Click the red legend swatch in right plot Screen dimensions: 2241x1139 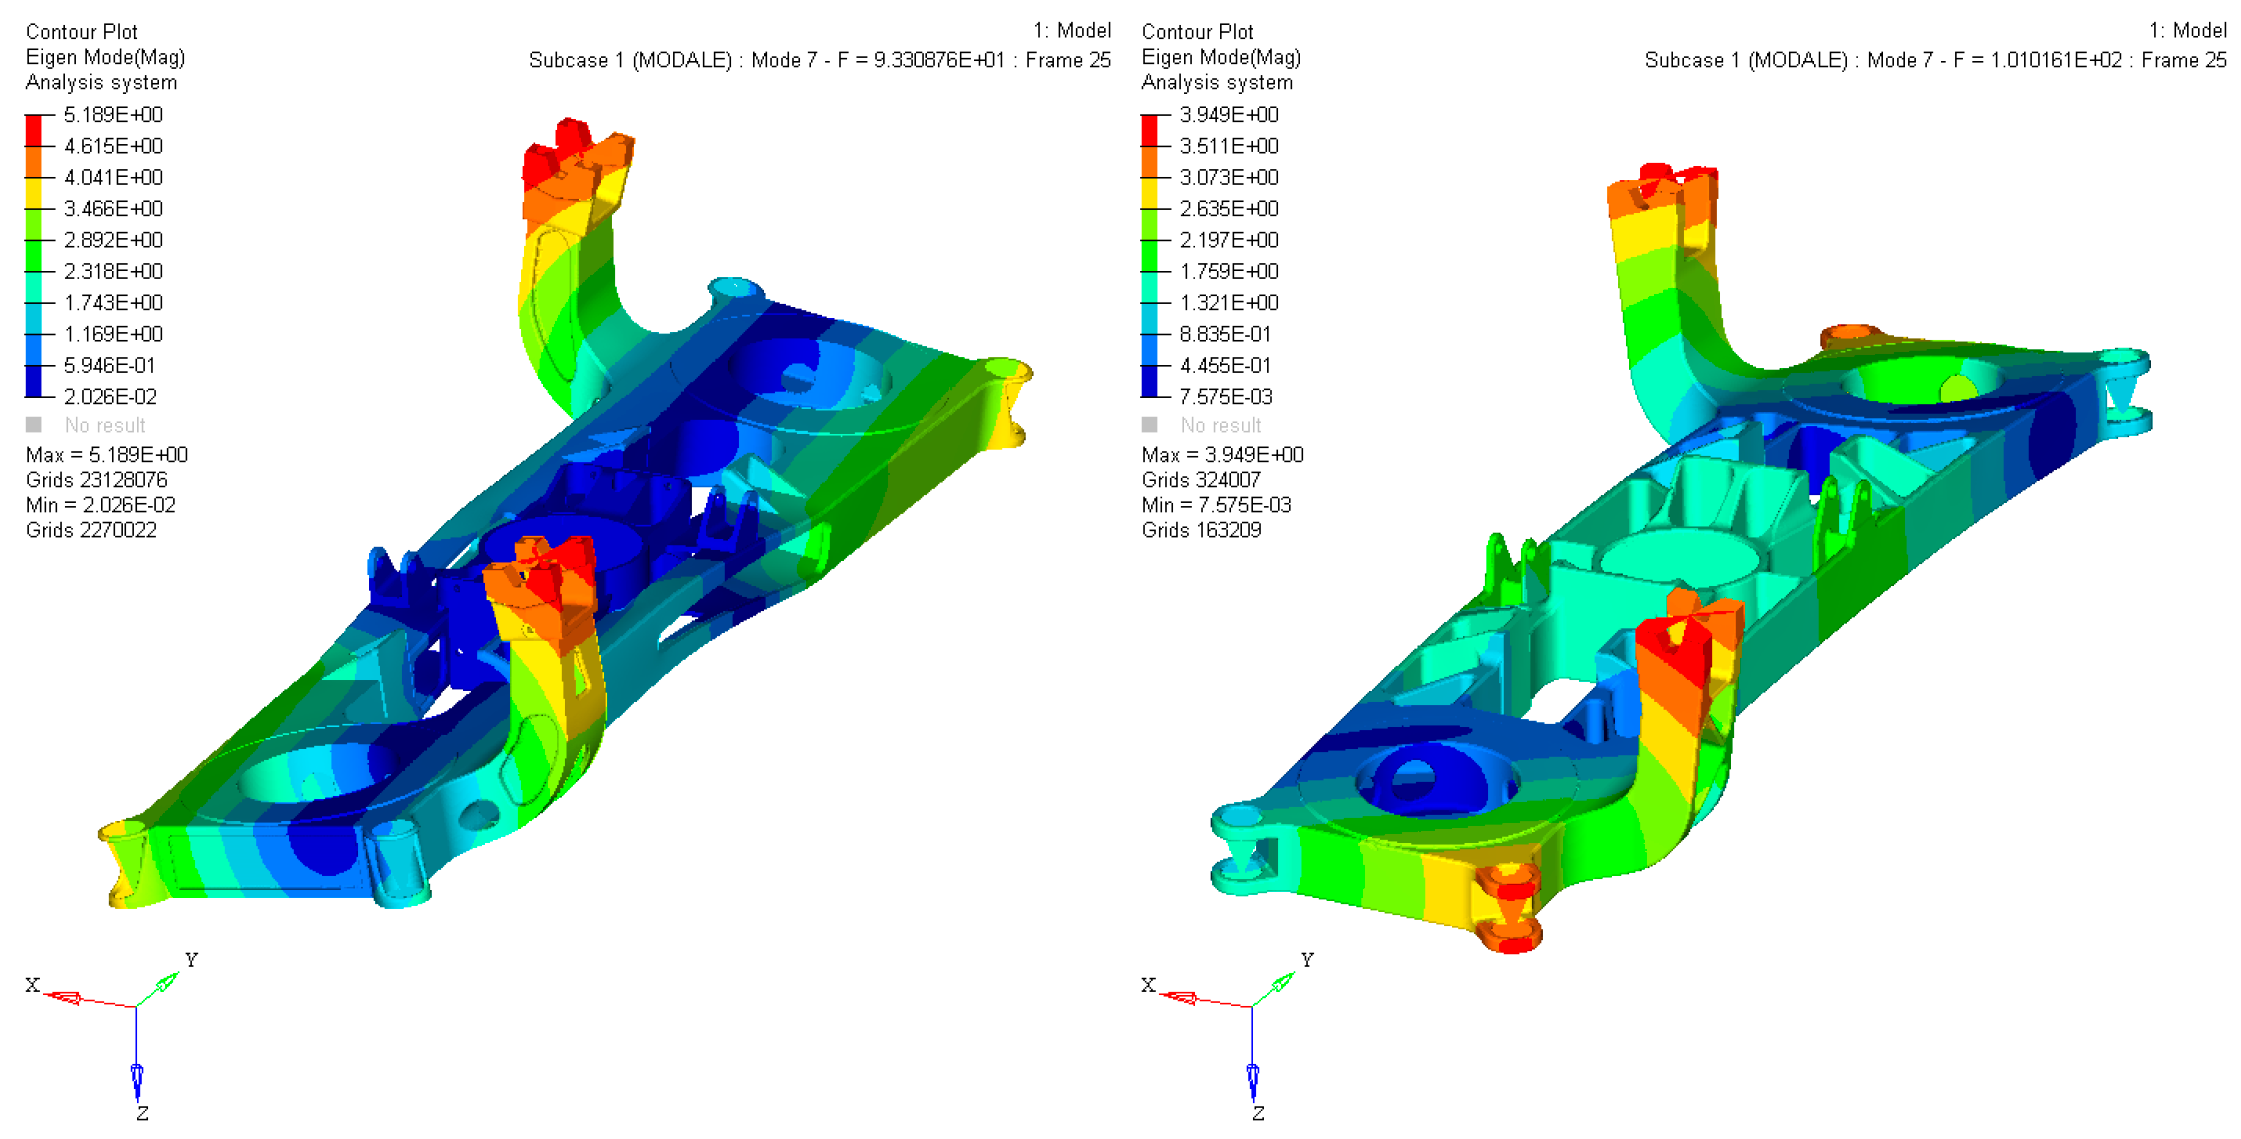[1149, 130]
